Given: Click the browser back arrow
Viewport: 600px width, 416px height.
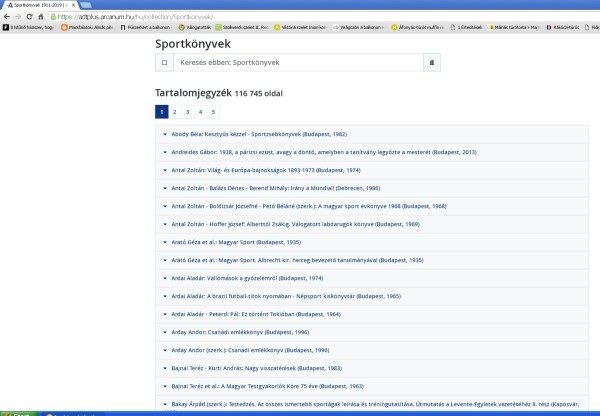Looking at the screenshot, I should click(7, 16).
